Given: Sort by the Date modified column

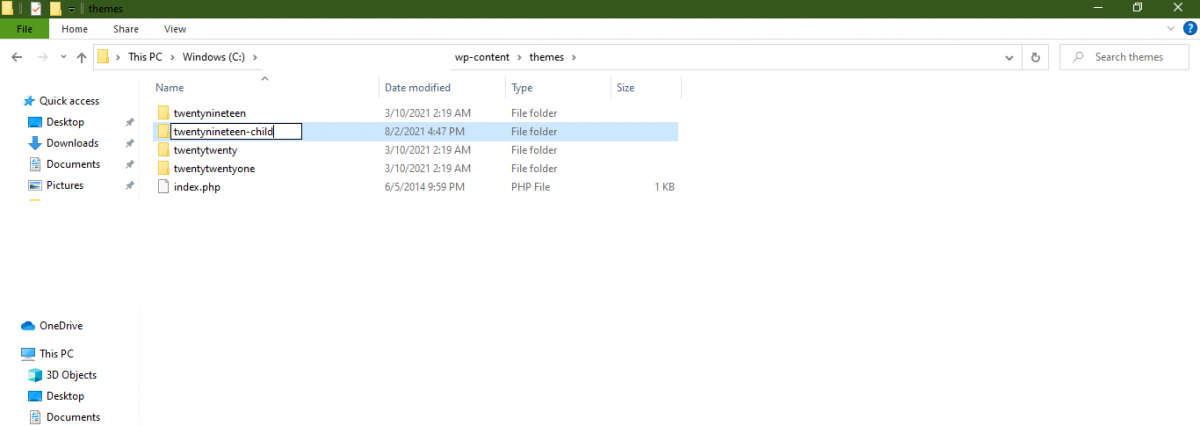Looking at the screenshot, I should point(417,88).
